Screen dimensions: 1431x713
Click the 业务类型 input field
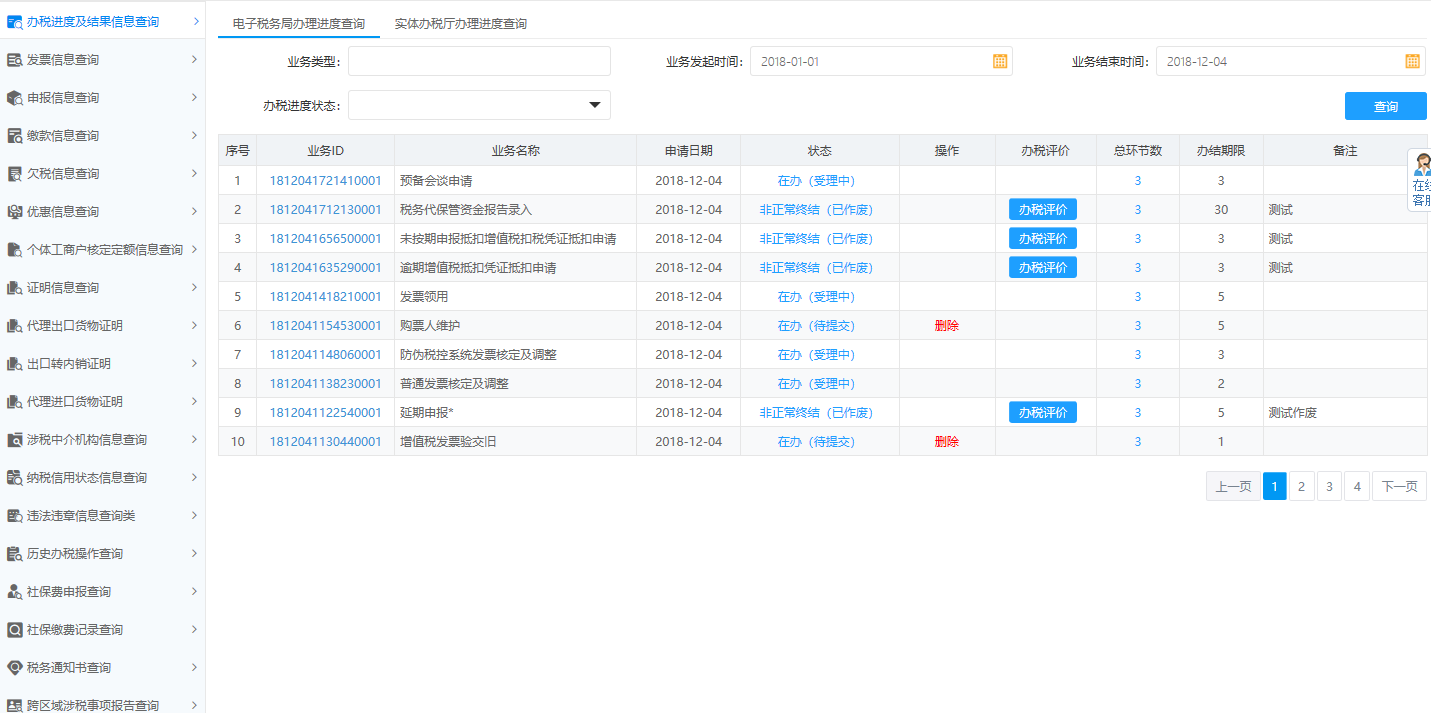(x=479, y=61)
